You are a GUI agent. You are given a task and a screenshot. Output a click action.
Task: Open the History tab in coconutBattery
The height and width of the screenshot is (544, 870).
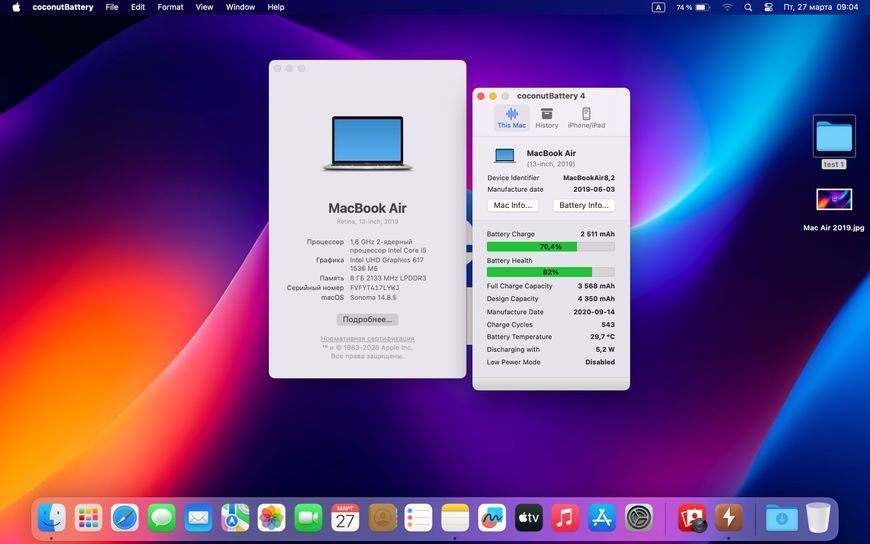point(547,118)
